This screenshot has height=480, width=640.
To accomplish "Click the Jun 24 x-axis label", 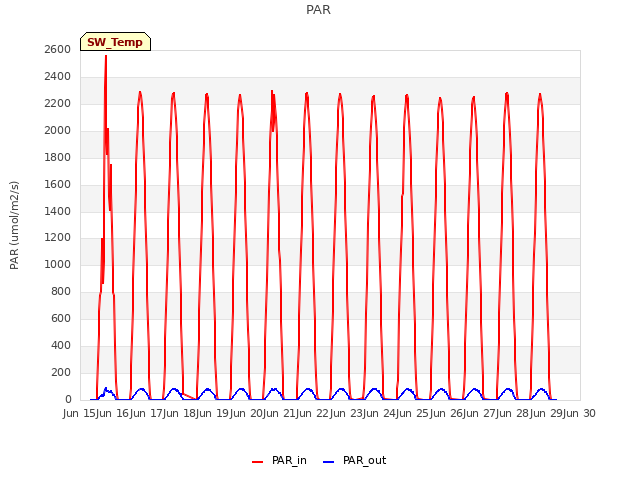I will pyautogui.click(x=380, y=413).
